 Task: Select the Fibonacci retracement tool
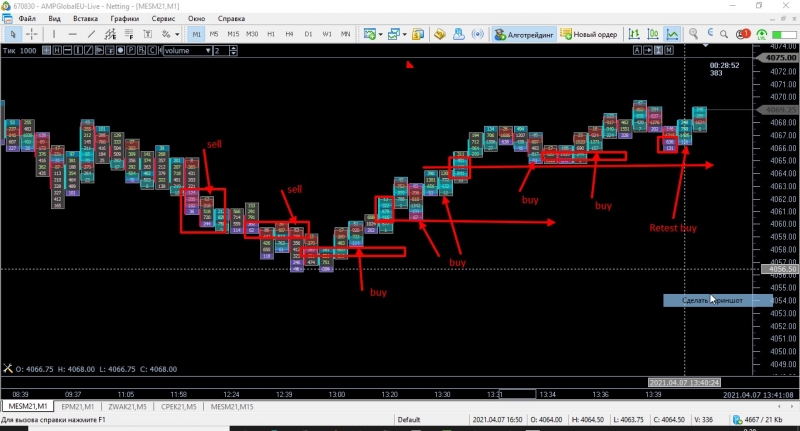(129, 34)
